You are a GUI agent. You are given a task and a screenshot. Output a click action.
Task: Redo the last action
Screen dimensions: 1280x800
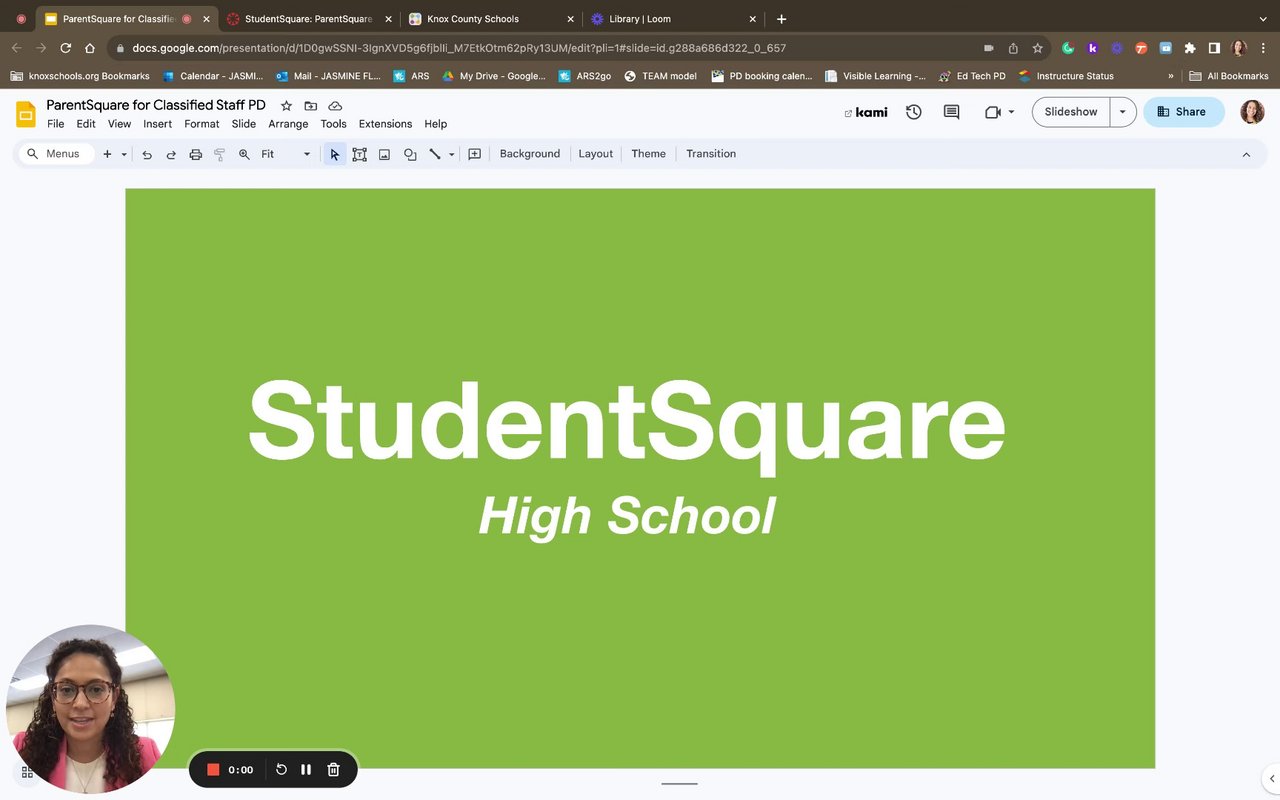pos(171,154)
